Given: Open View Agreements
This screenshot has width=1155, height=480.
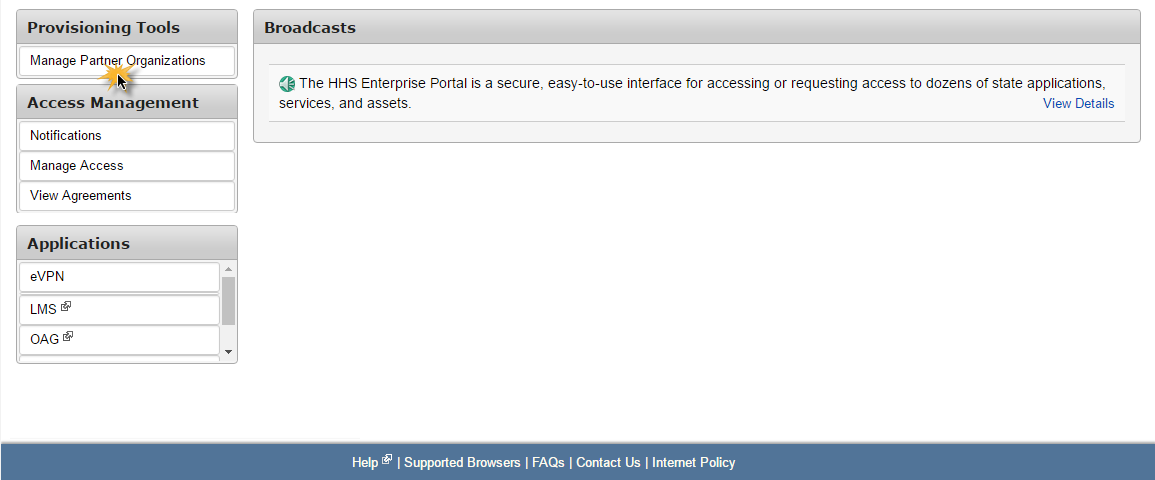Looking at the screenshot, I should [127, 196].
